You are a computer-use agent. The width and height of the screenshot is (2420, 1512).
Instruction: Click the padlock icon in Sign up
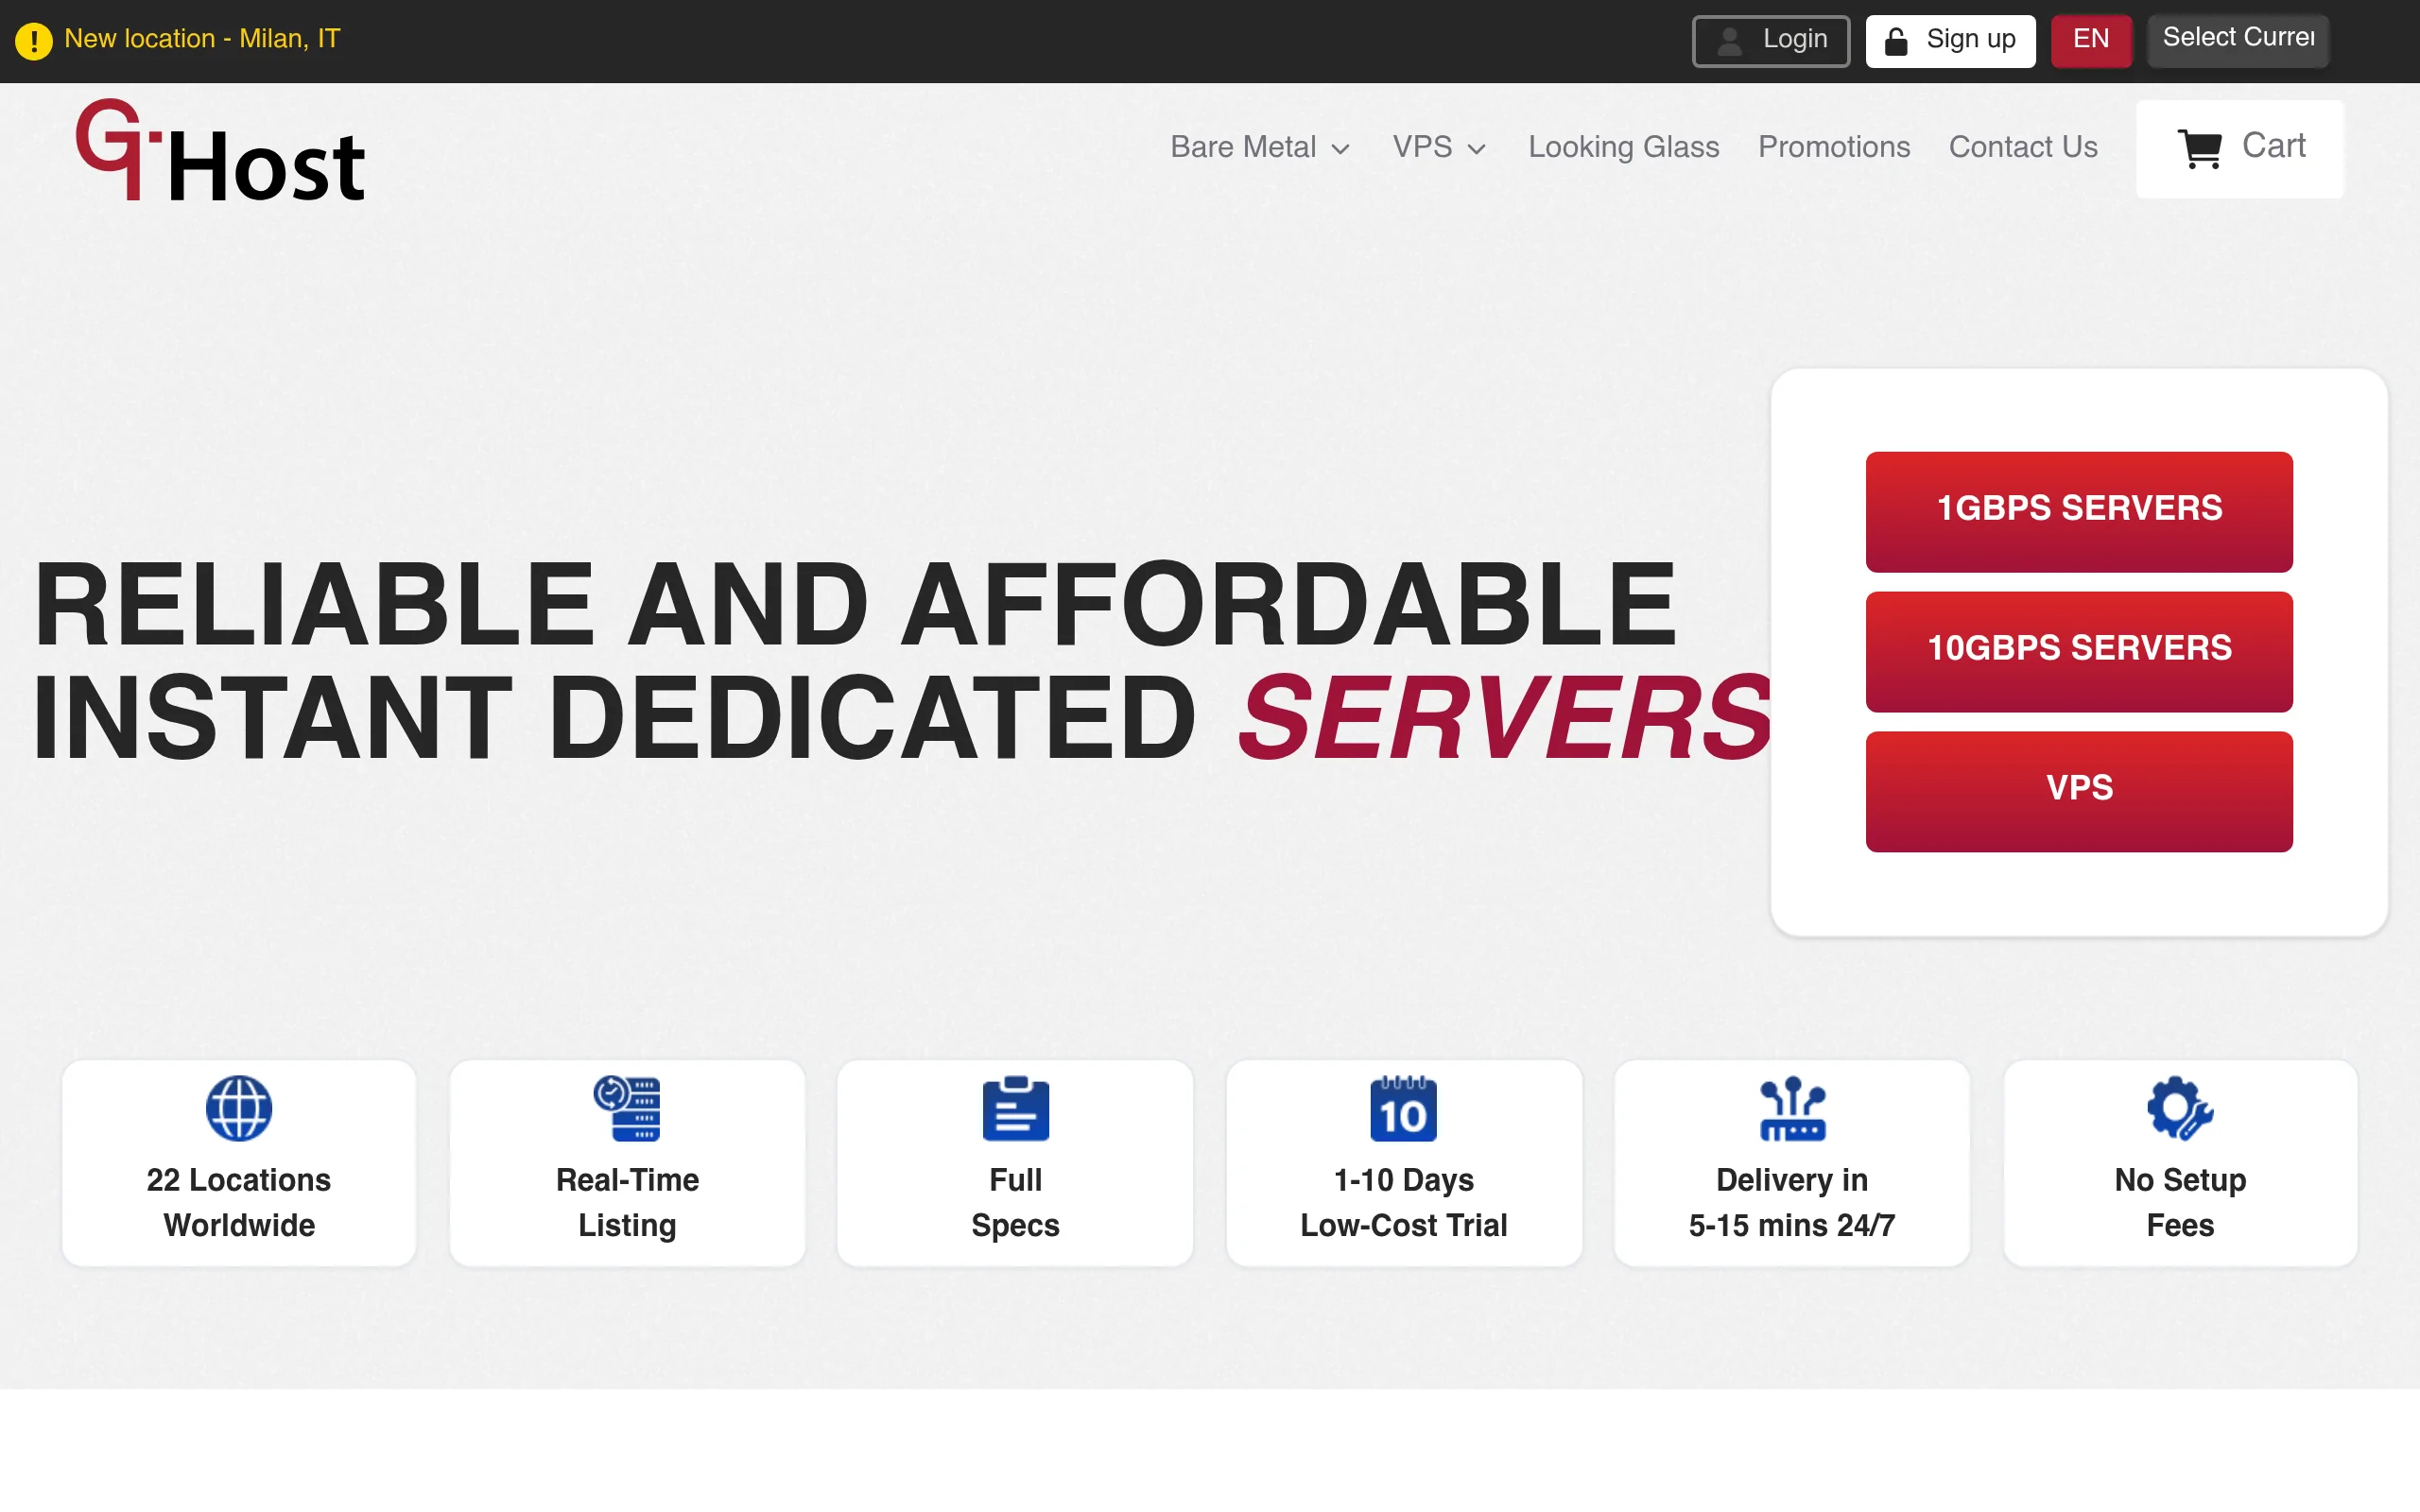(x=1896, y=41)
